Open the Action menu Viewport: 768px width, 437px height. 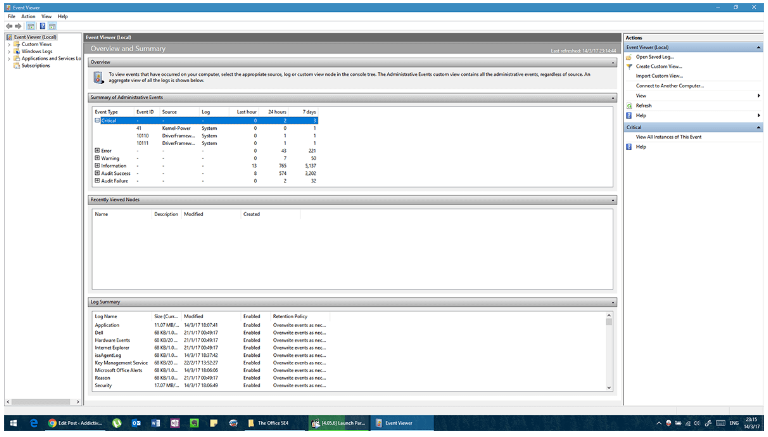click(28, 16)
